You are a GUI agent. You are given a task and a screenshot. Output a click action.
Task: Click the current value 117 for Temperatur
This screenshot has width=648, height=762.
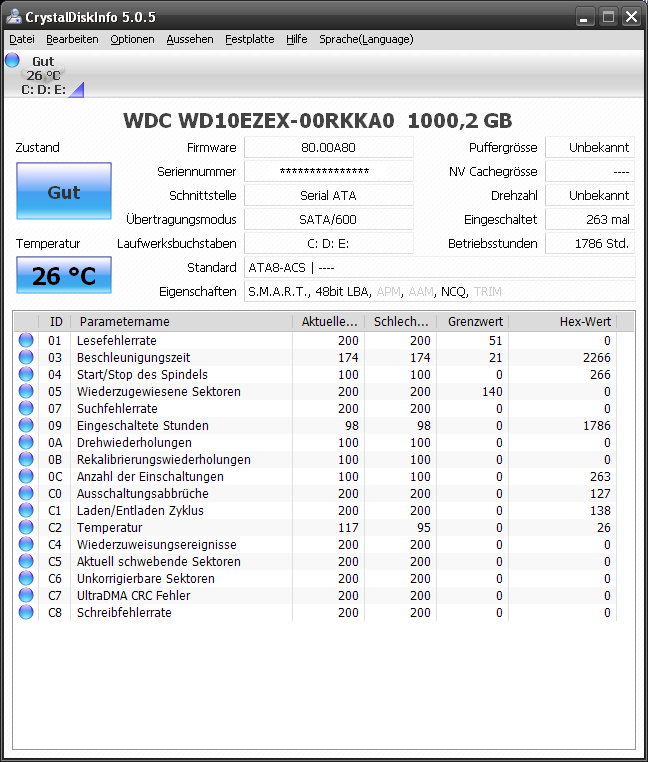pyautogui.click(x=348, y=528)
